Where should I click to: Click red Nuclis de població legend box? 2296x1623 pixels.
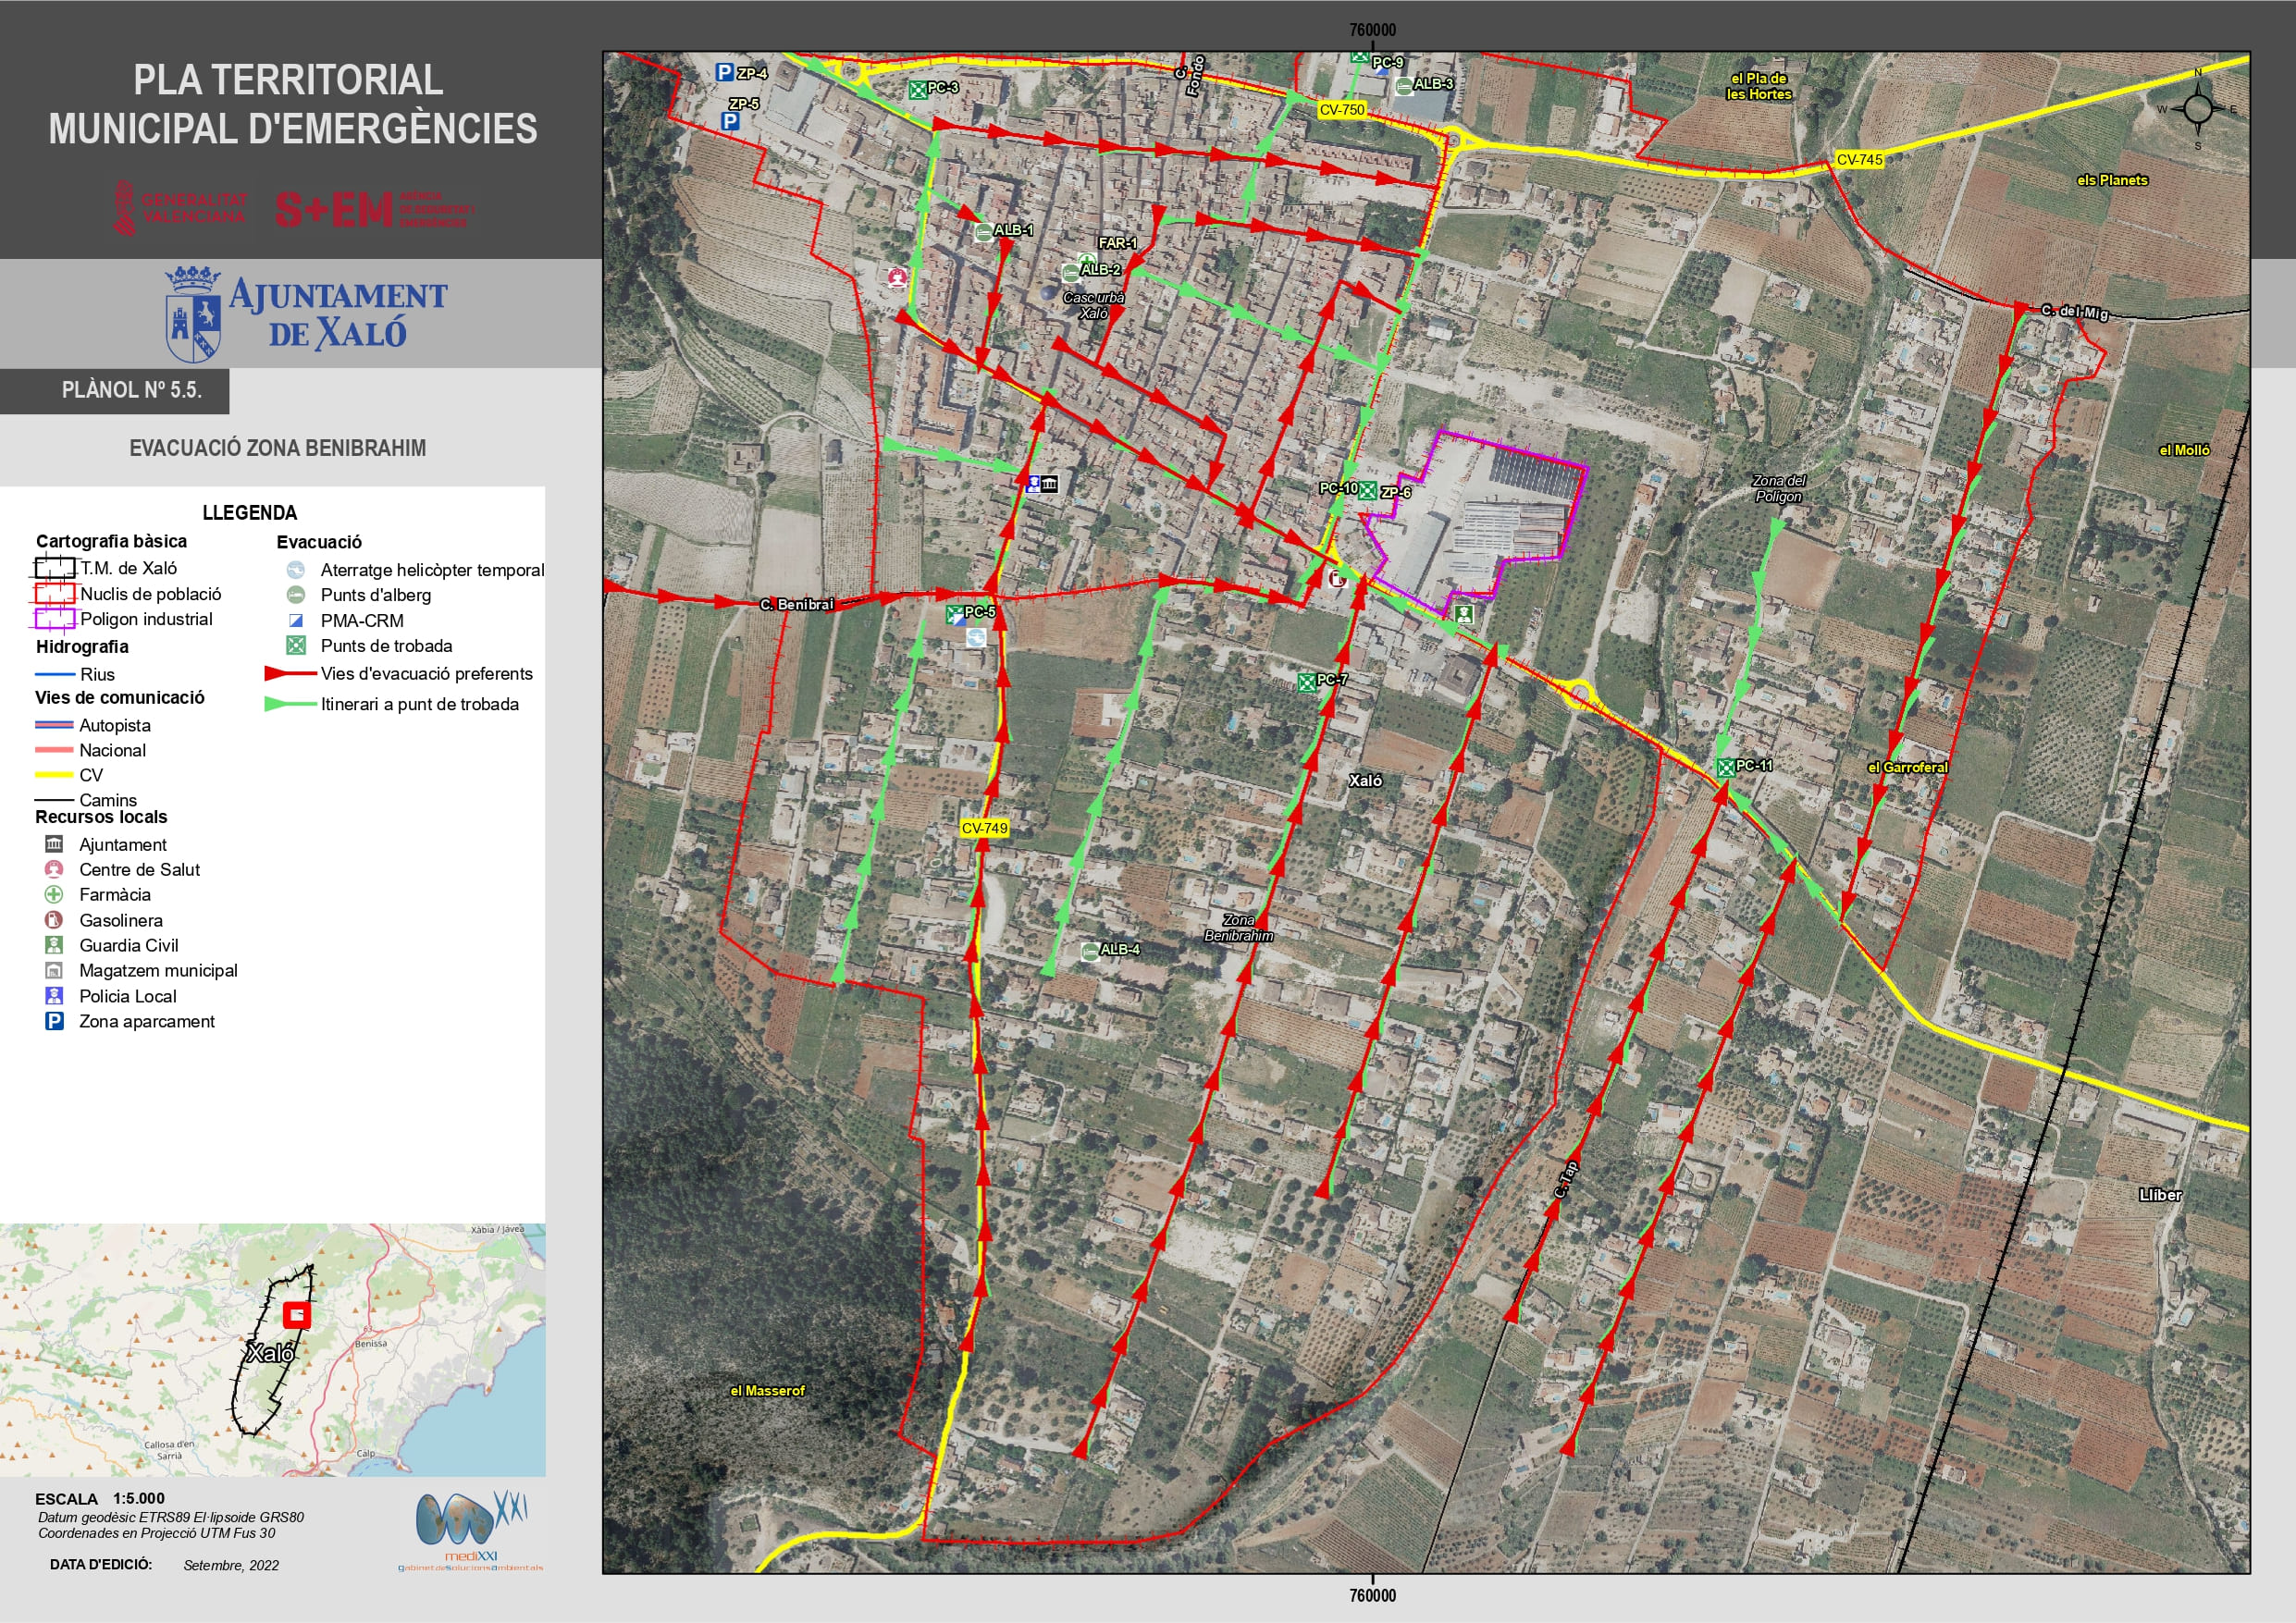[x=54, y=594]
